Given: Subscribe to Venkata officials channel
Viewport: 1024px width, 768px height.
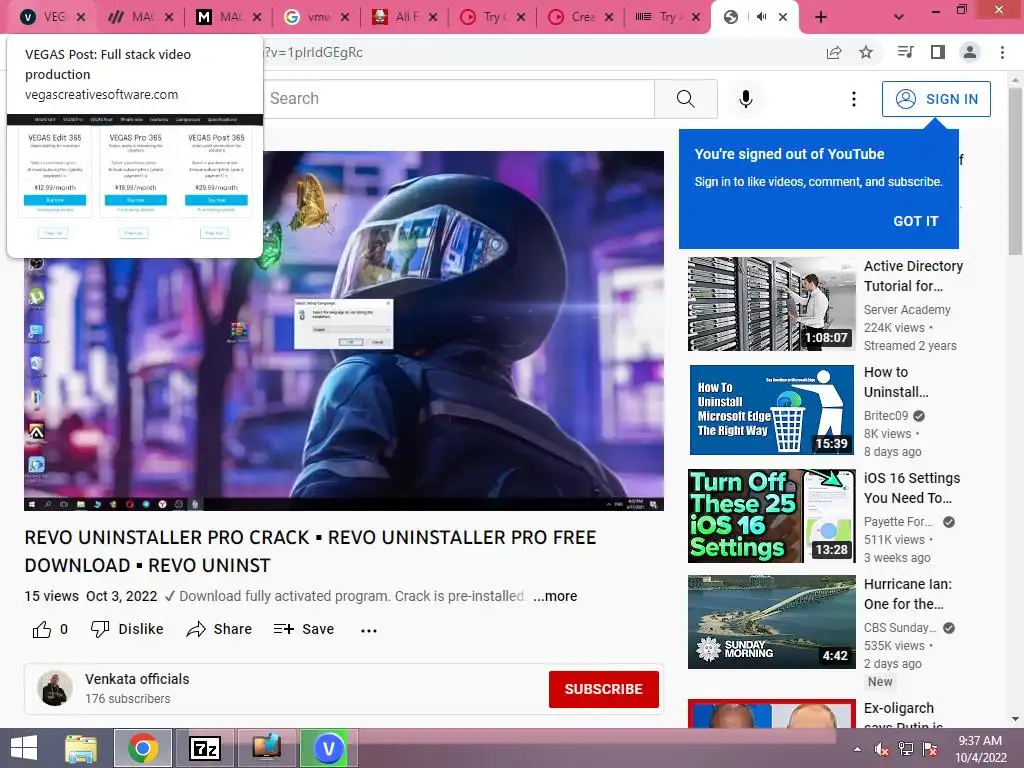Looking at the screenshot, I should [603, 689].
